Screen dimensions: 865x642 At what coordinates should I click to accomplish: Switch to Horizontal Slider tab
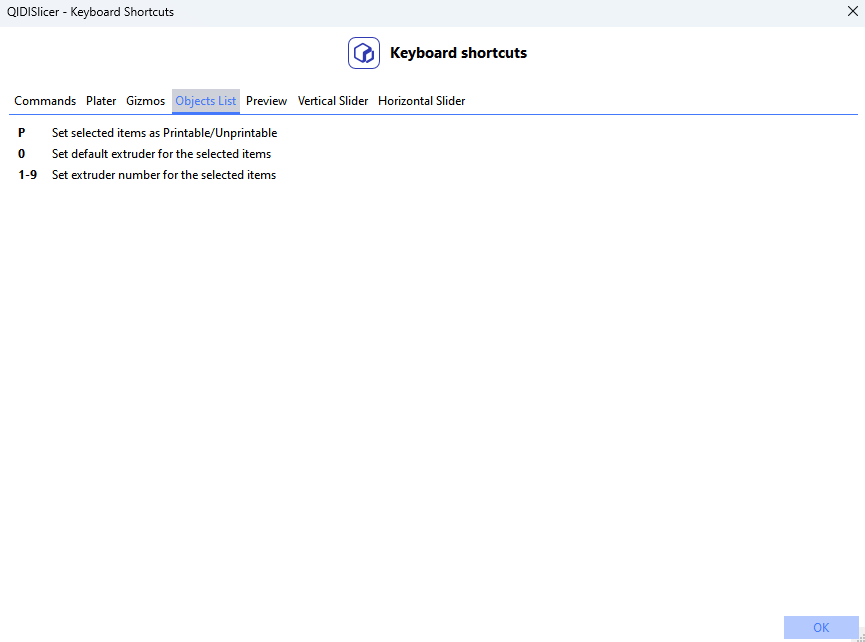(x=421, y=101)
